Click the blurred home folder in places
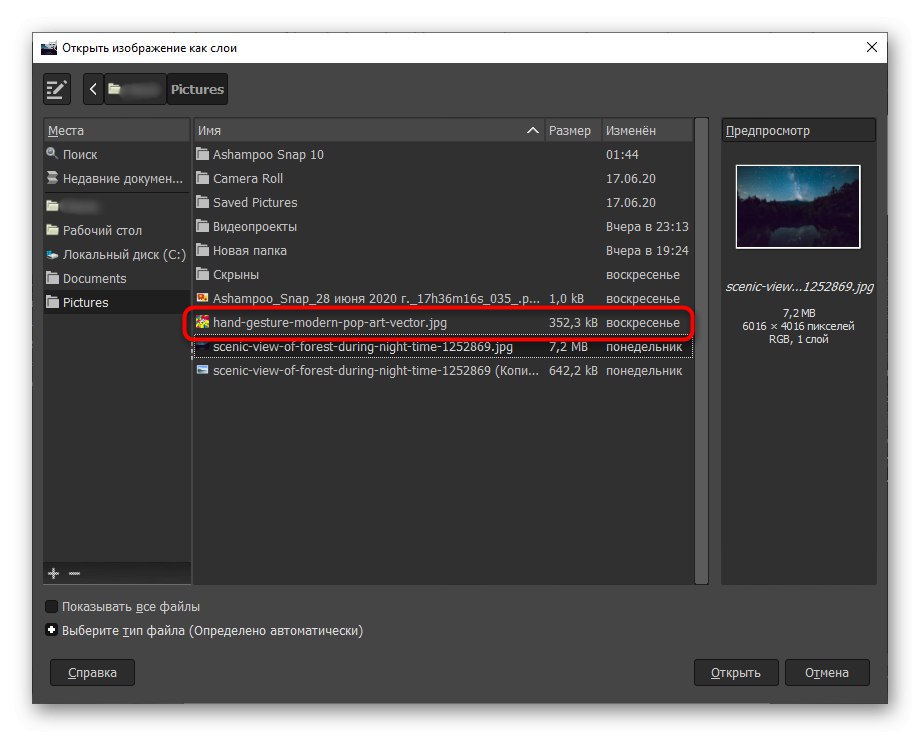This screenshot has height=736, width=920. point(117,206)
